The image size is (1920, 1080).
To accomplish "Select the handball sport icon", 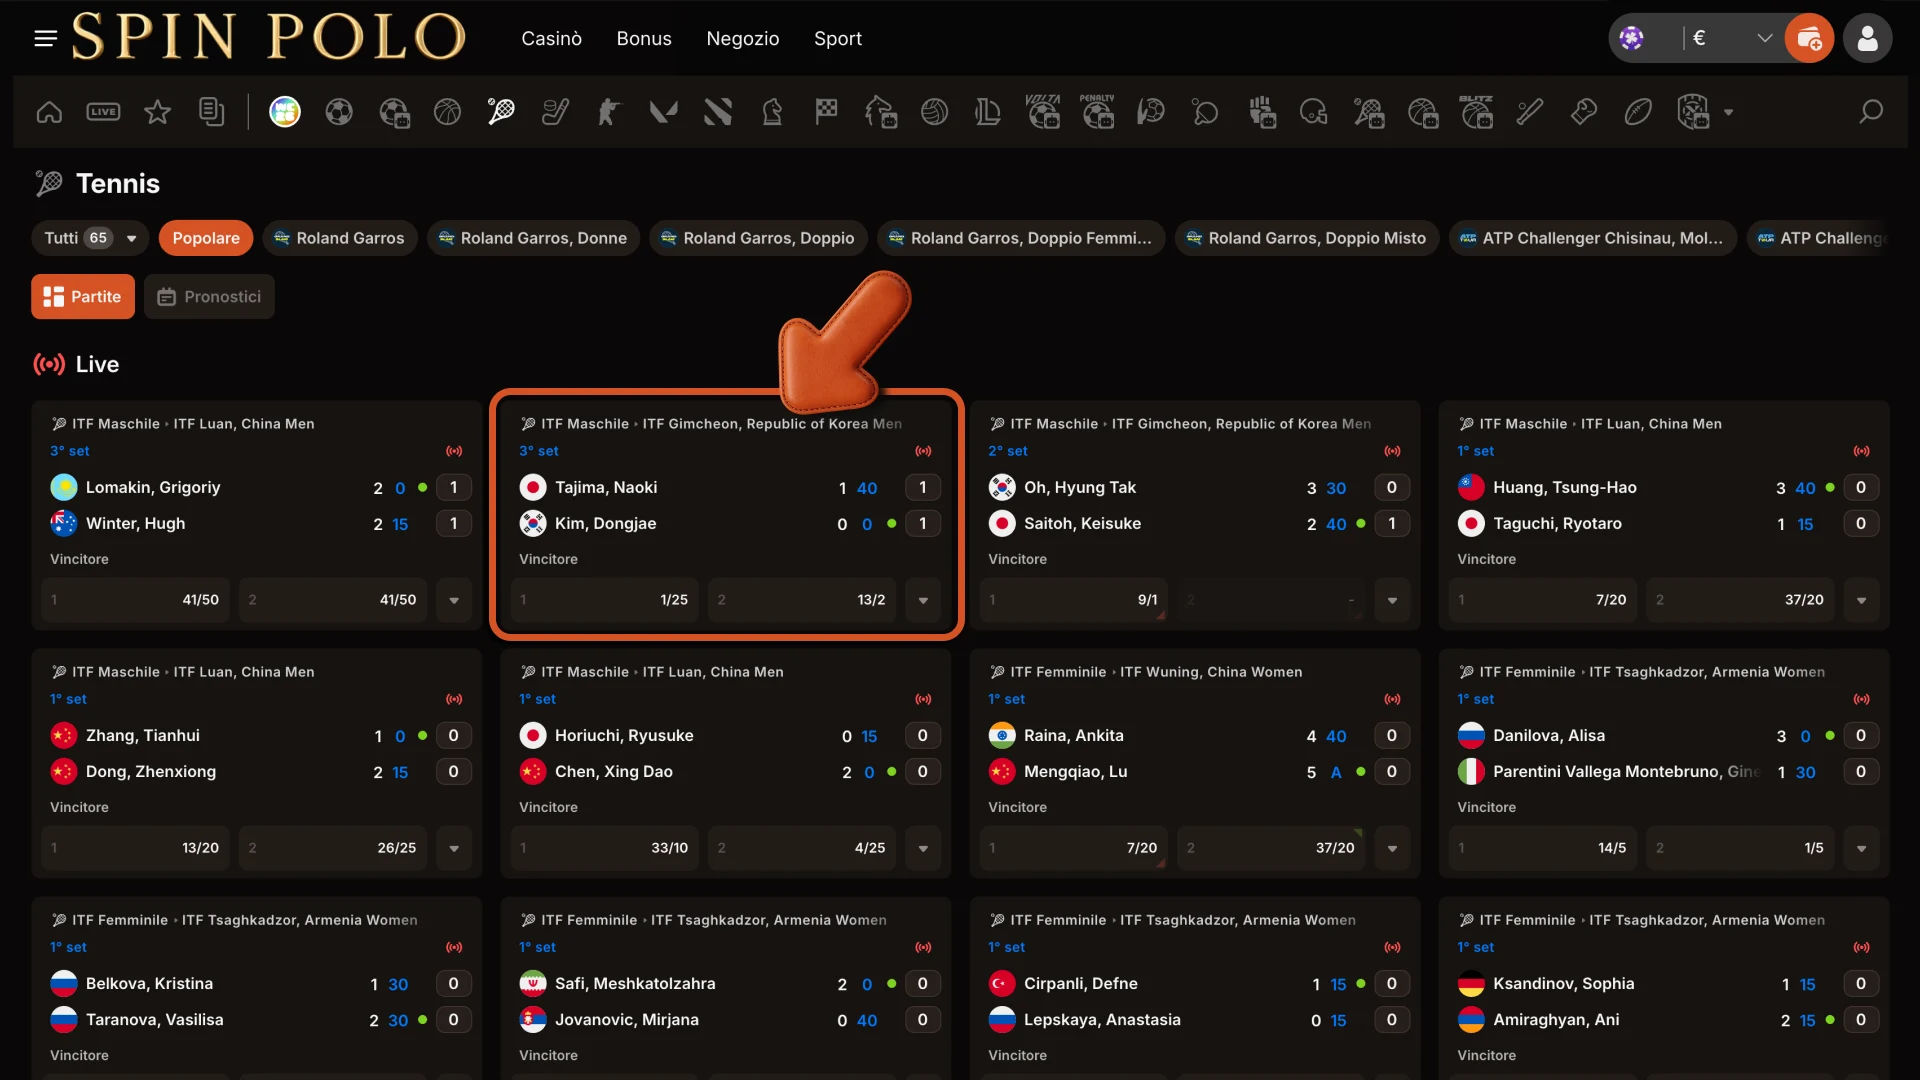I will (x=1151, y=112).
